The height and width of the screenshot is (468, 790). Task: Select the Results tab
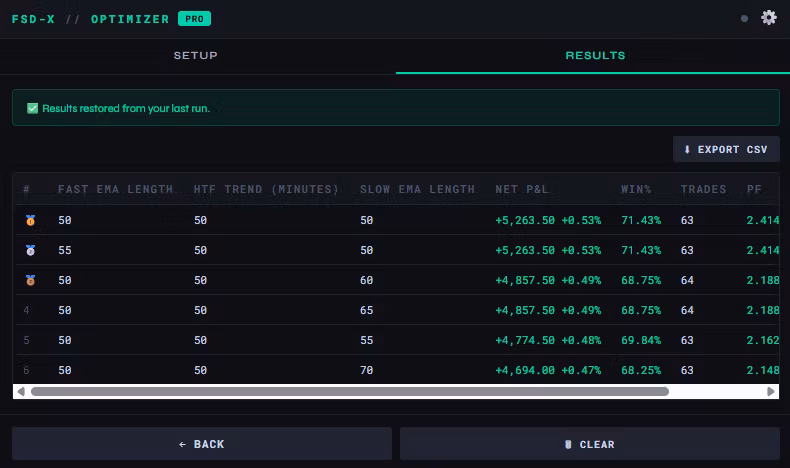click(595, 56)
